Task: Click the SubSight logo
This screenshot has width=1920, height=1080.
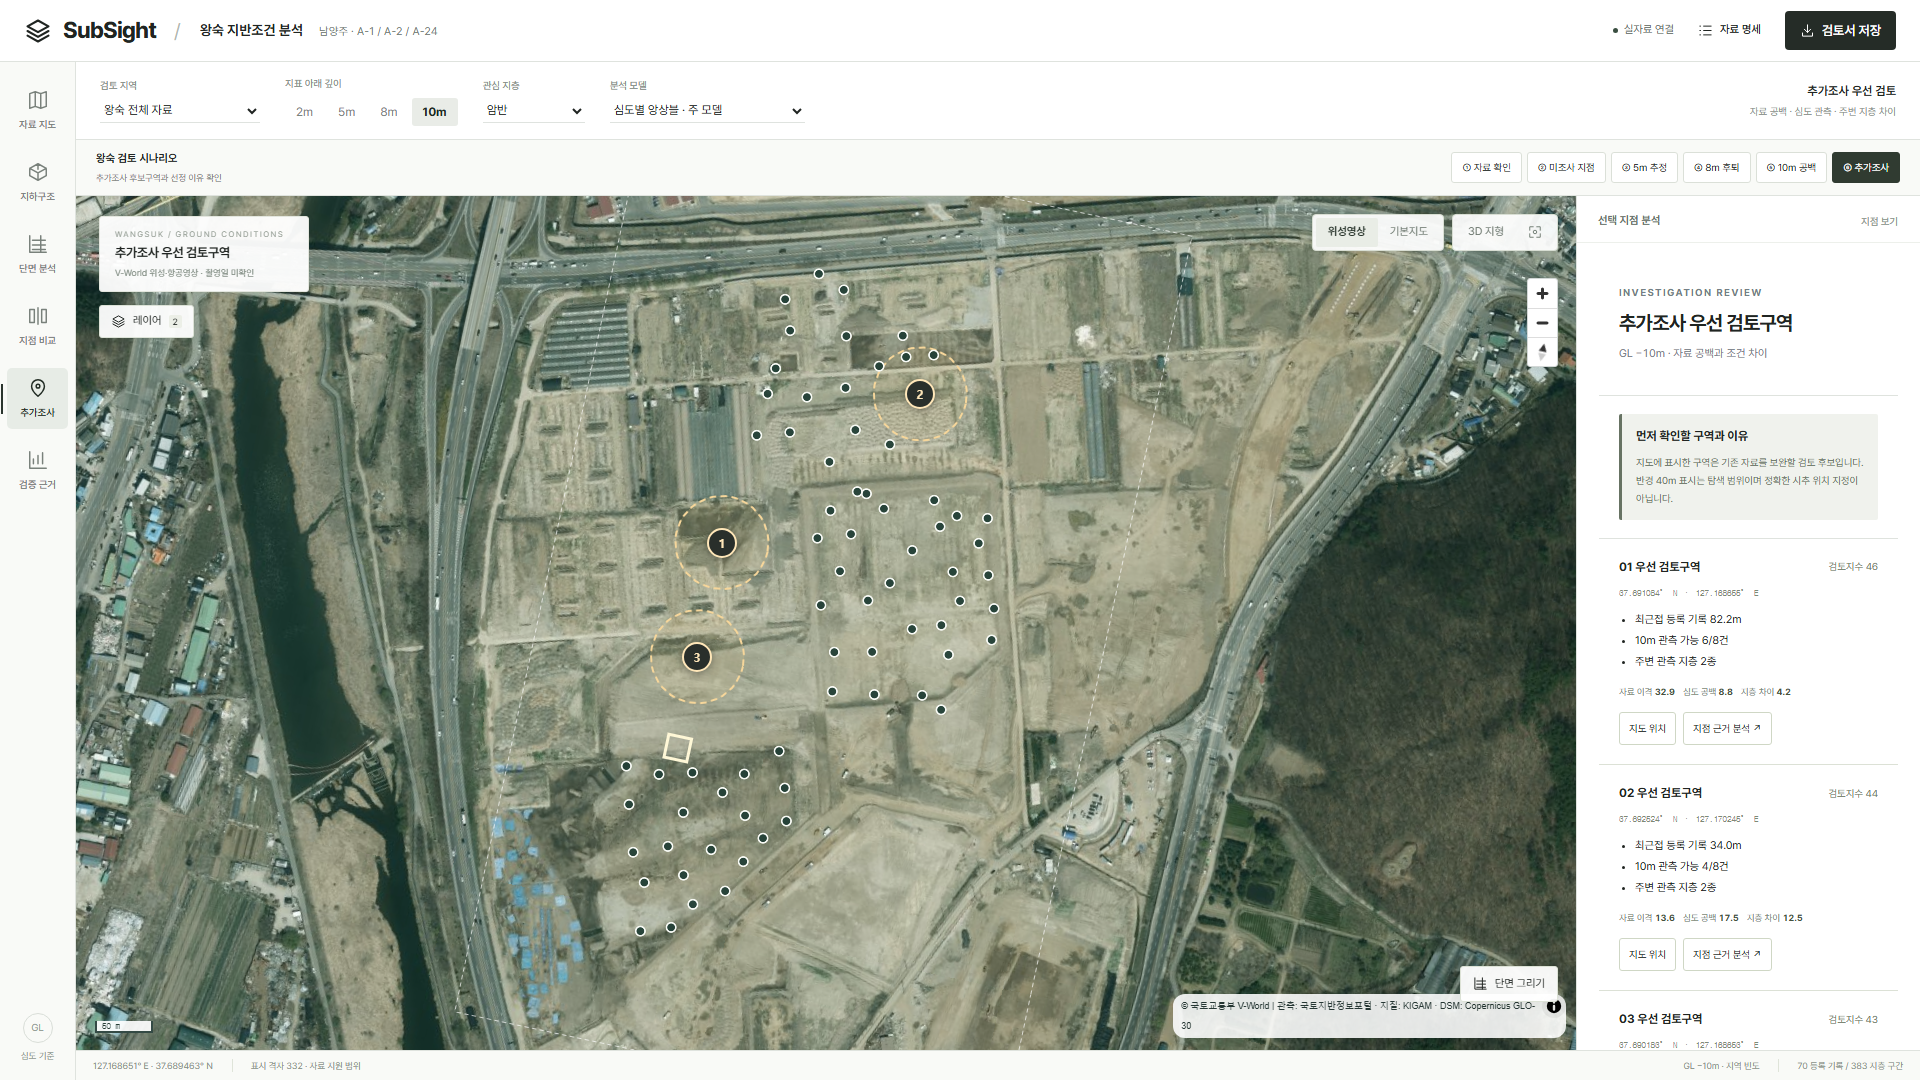Action: click(x=92, y=31)
